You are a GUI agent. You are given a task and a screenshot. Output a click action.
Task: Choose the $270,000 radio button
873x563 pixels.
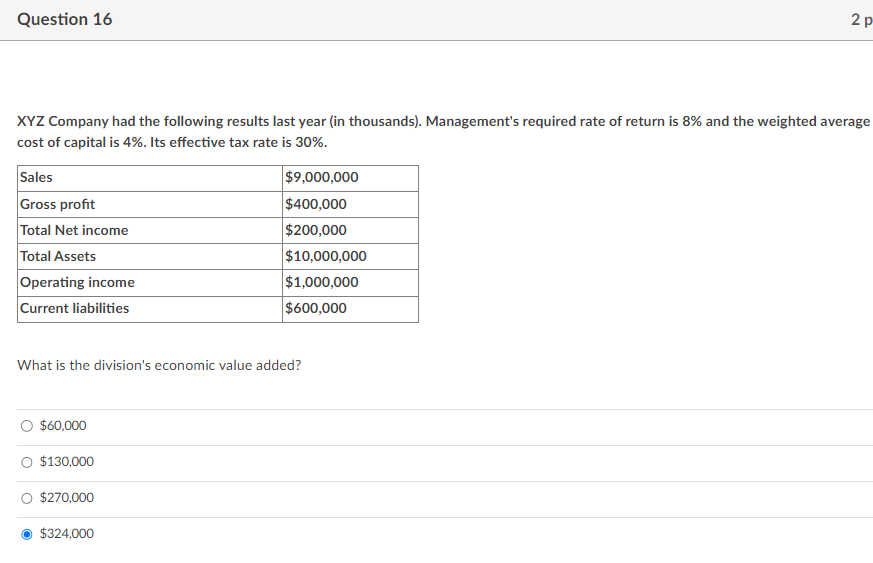[x=27, y=498]
